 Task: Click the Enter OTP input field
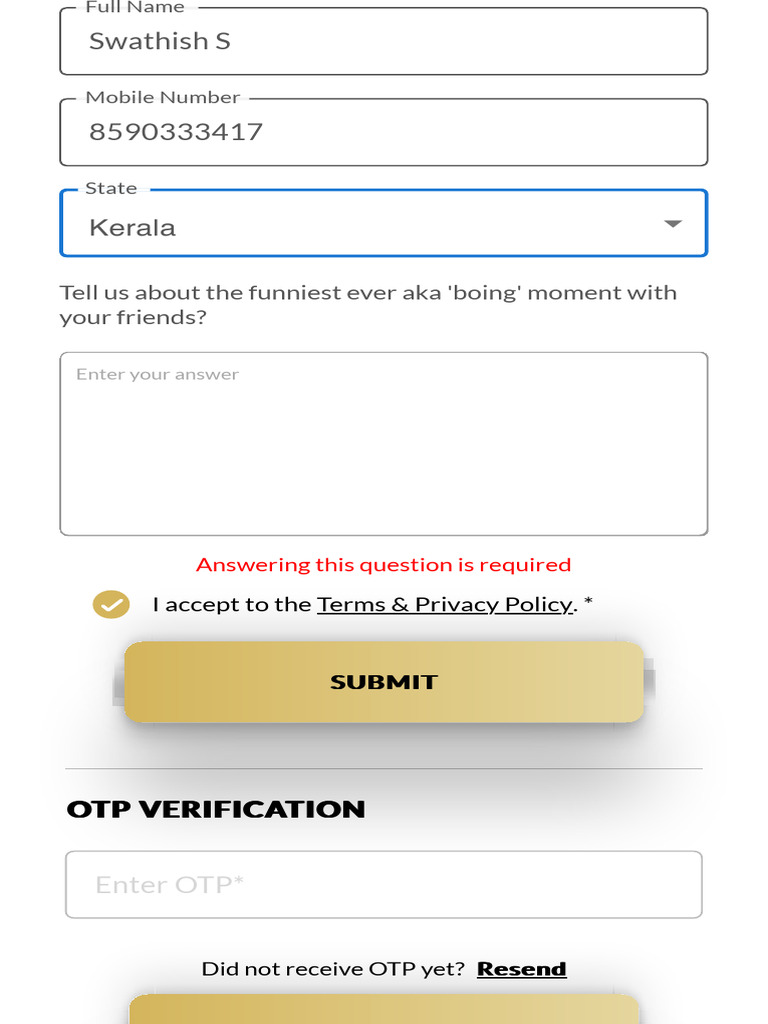(x=383, y=885)
